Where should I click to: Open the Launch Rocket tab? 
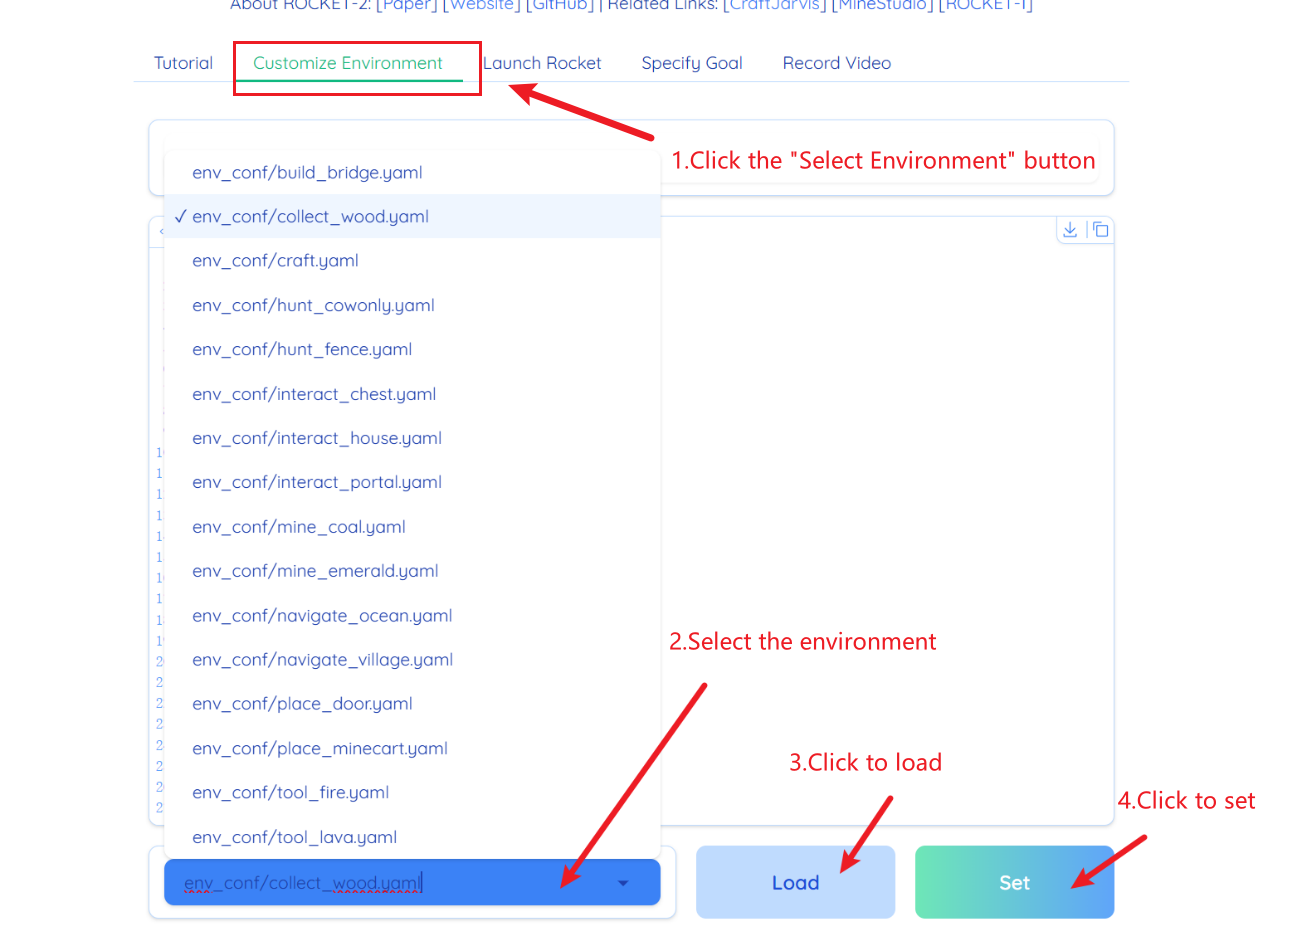click(x=542, y=63)
